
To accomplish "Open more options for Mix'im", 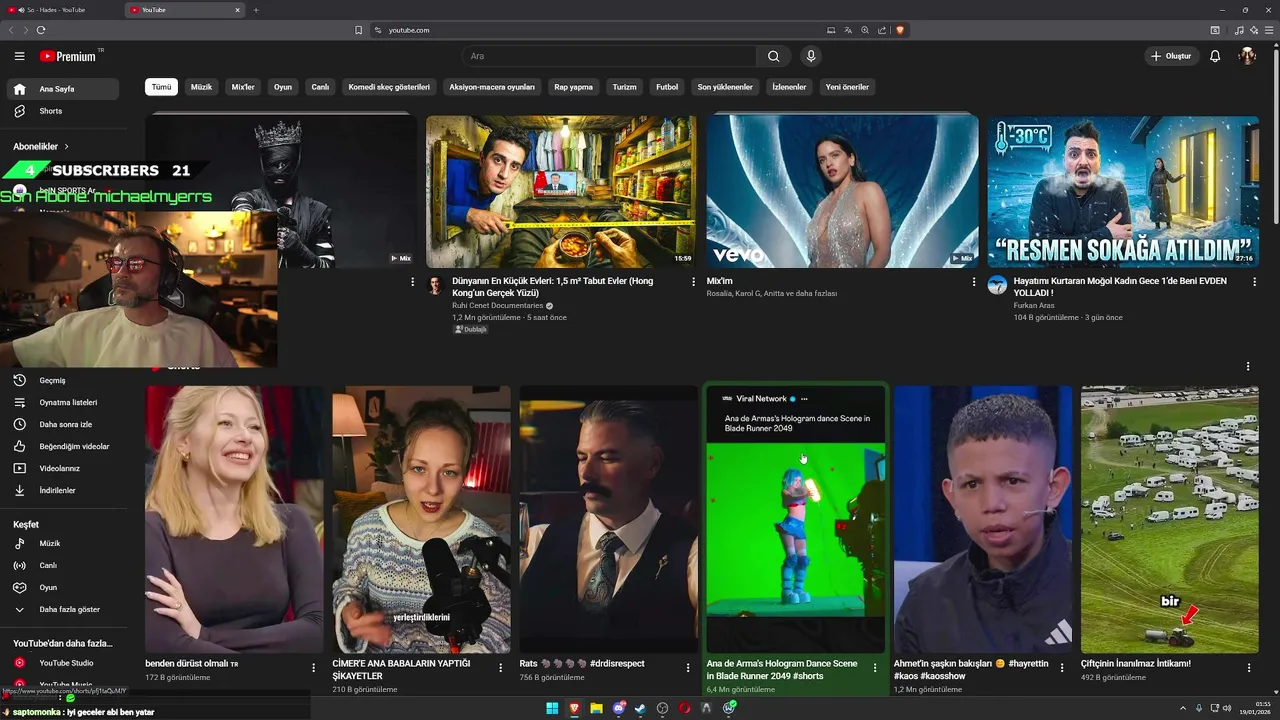I will 974,282.
